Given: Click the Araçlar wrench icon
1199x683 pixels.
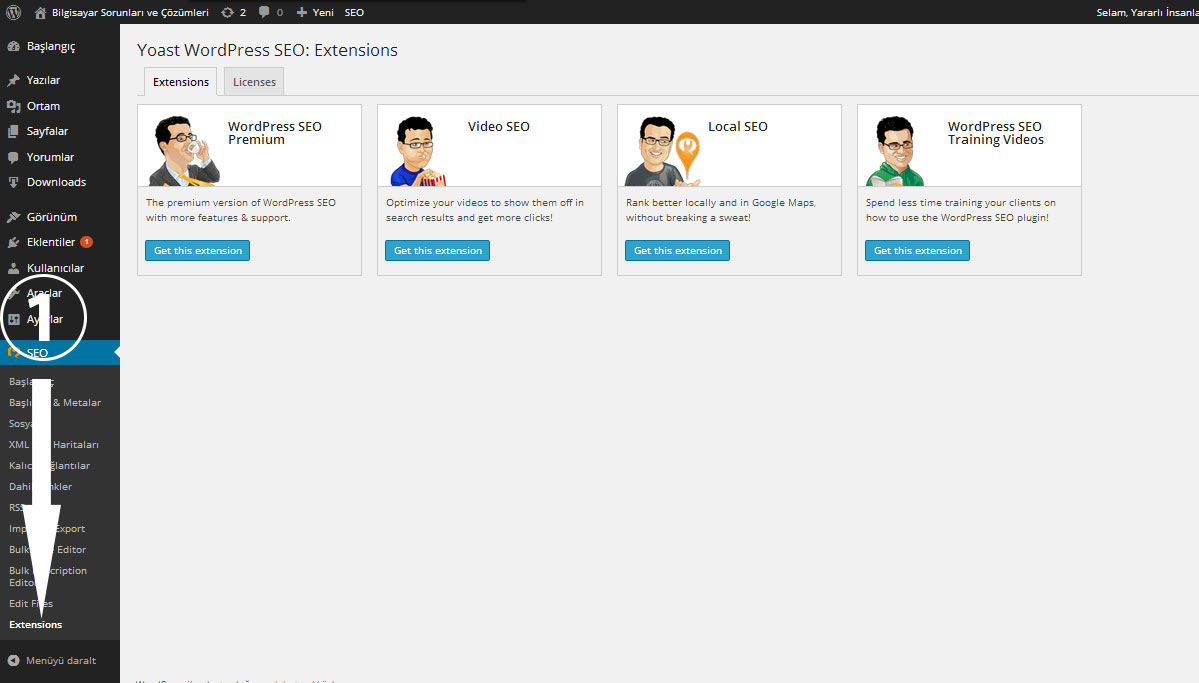Looking at the screenshot, I should [x=14, y=294].
